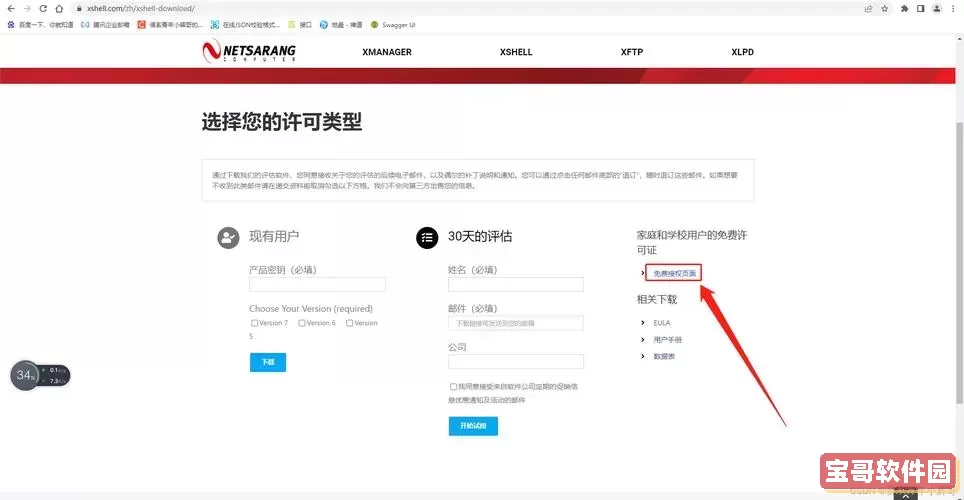Bookmark this page with the star icon
Viewport: 964px width, 500px height.
885,9
